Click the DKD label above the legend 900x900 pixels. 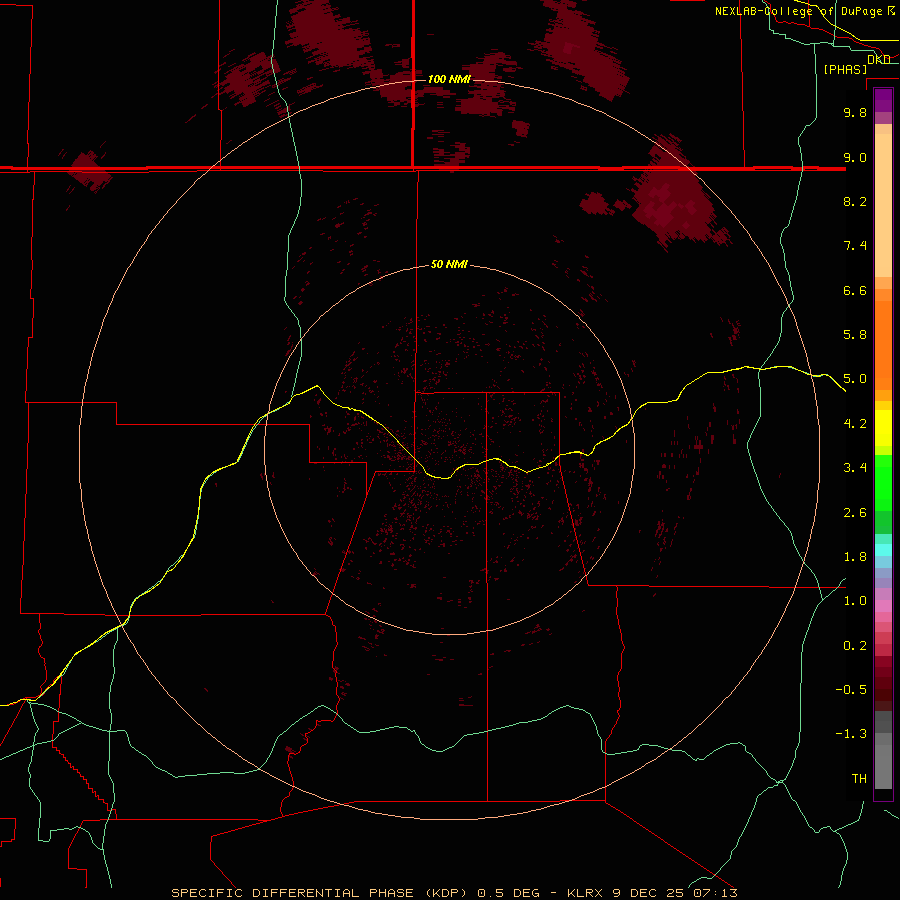878,59
